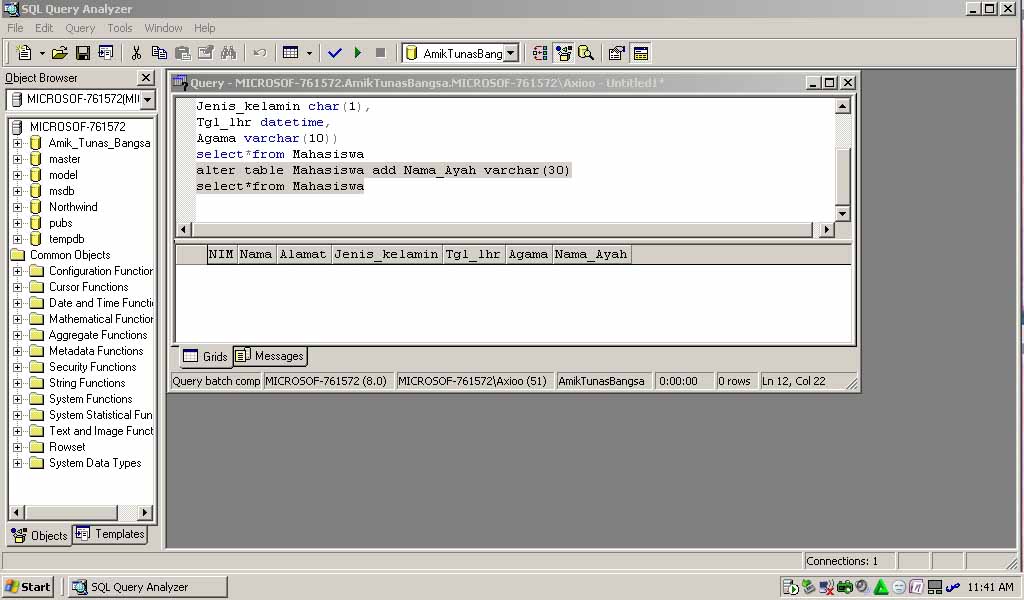Screen dimensions: 1024x600
Task: Execute query with the green play icon
Action: tap(358, 53)
